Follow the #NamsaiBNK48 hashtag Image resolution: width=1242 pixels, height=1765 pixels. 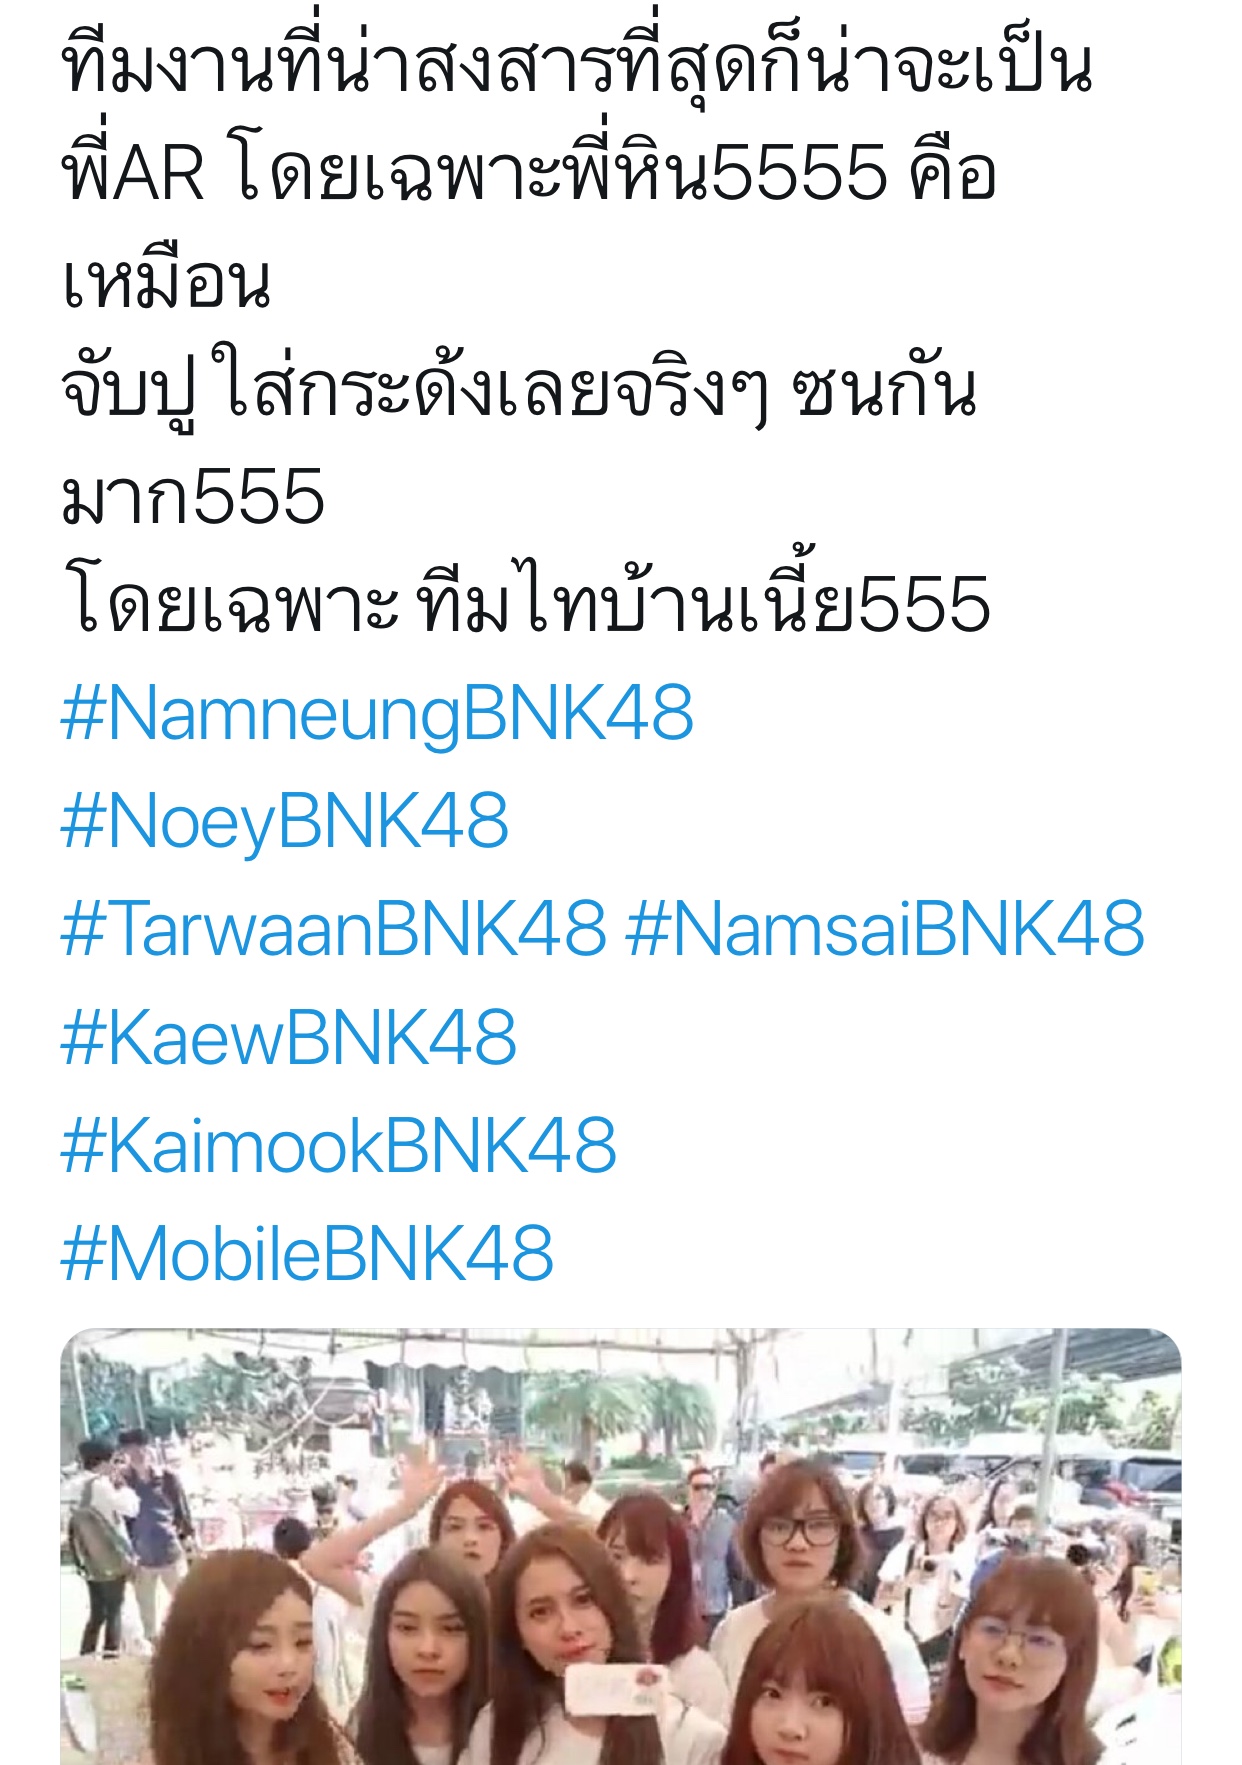(x=885, y=928)
